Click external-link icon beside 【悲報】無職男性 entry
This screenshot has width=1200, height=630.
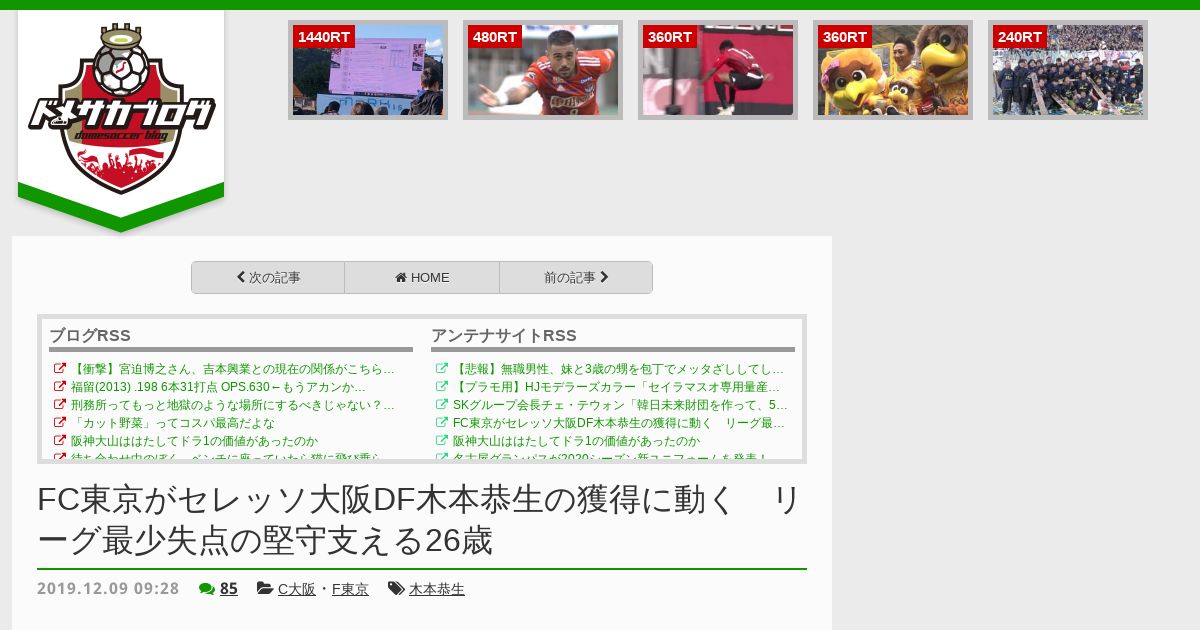coord(442,368)
